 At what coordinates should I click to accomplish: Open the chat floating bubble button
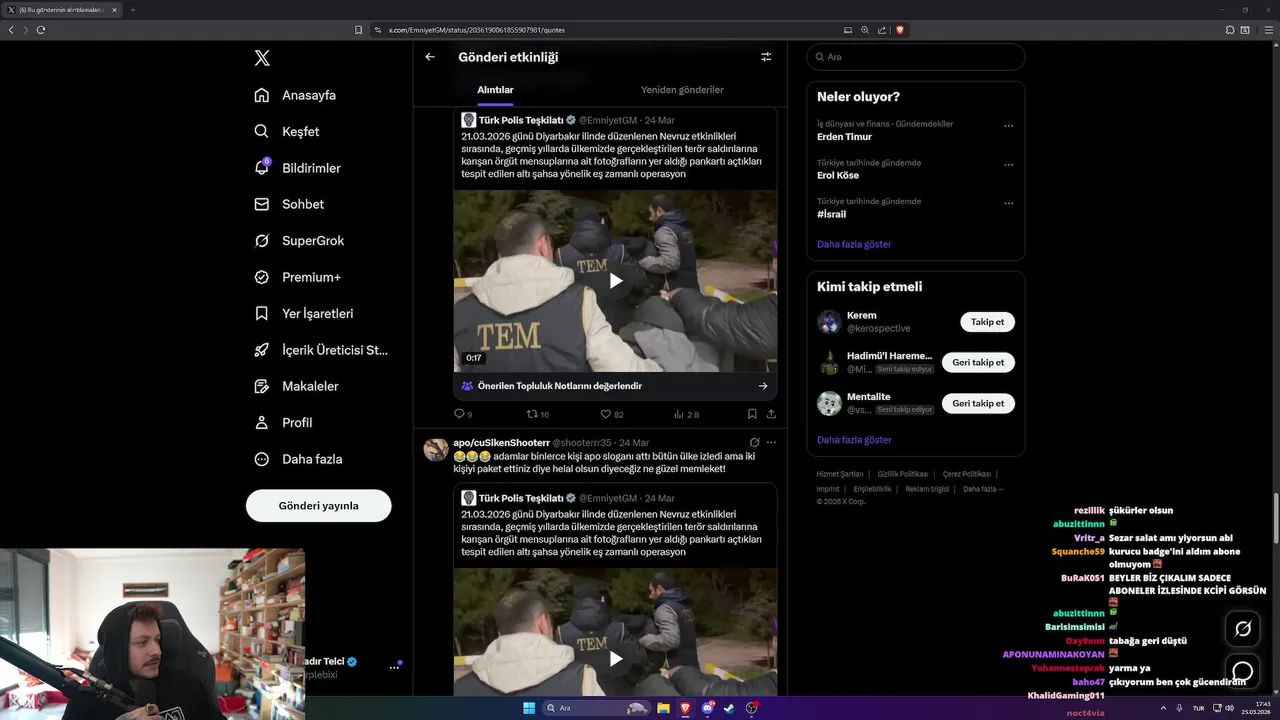(x=1243, y=671)
